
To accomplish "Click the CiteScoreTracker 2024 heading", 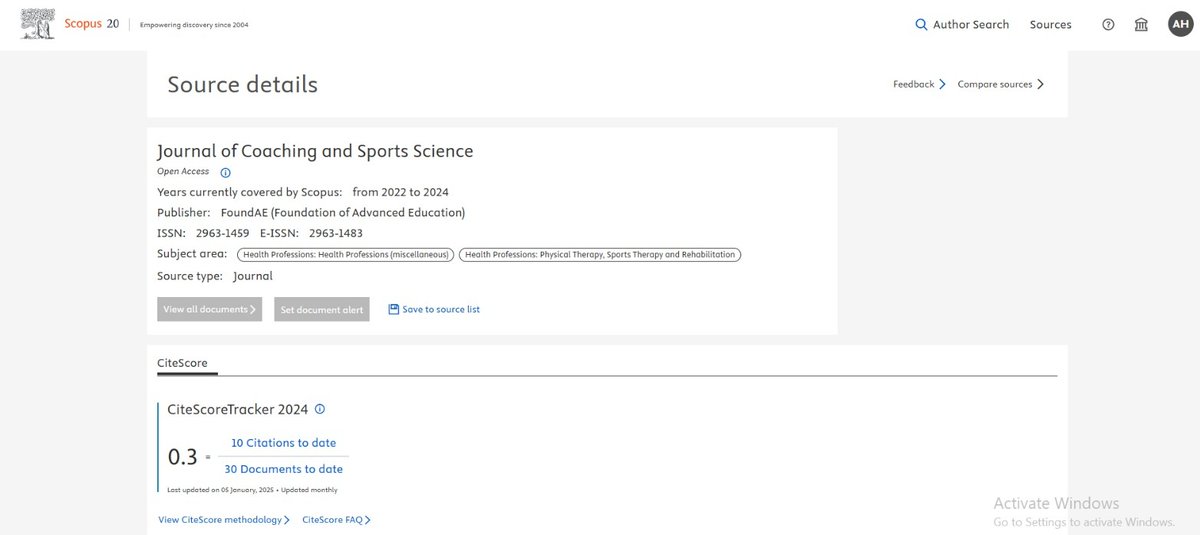I will (238, 409).
